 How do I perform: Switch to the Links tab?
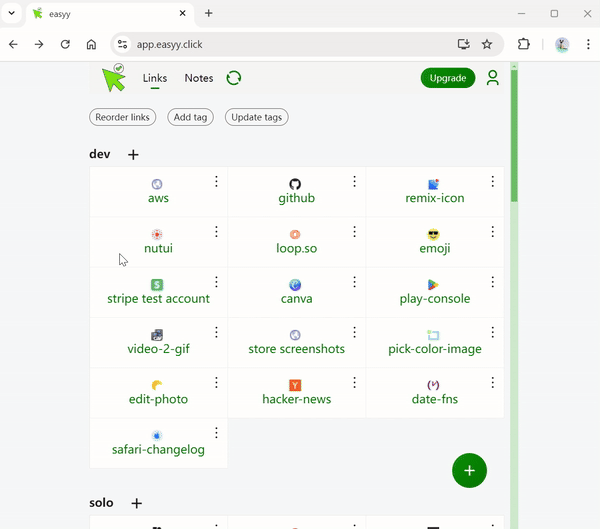155,78
